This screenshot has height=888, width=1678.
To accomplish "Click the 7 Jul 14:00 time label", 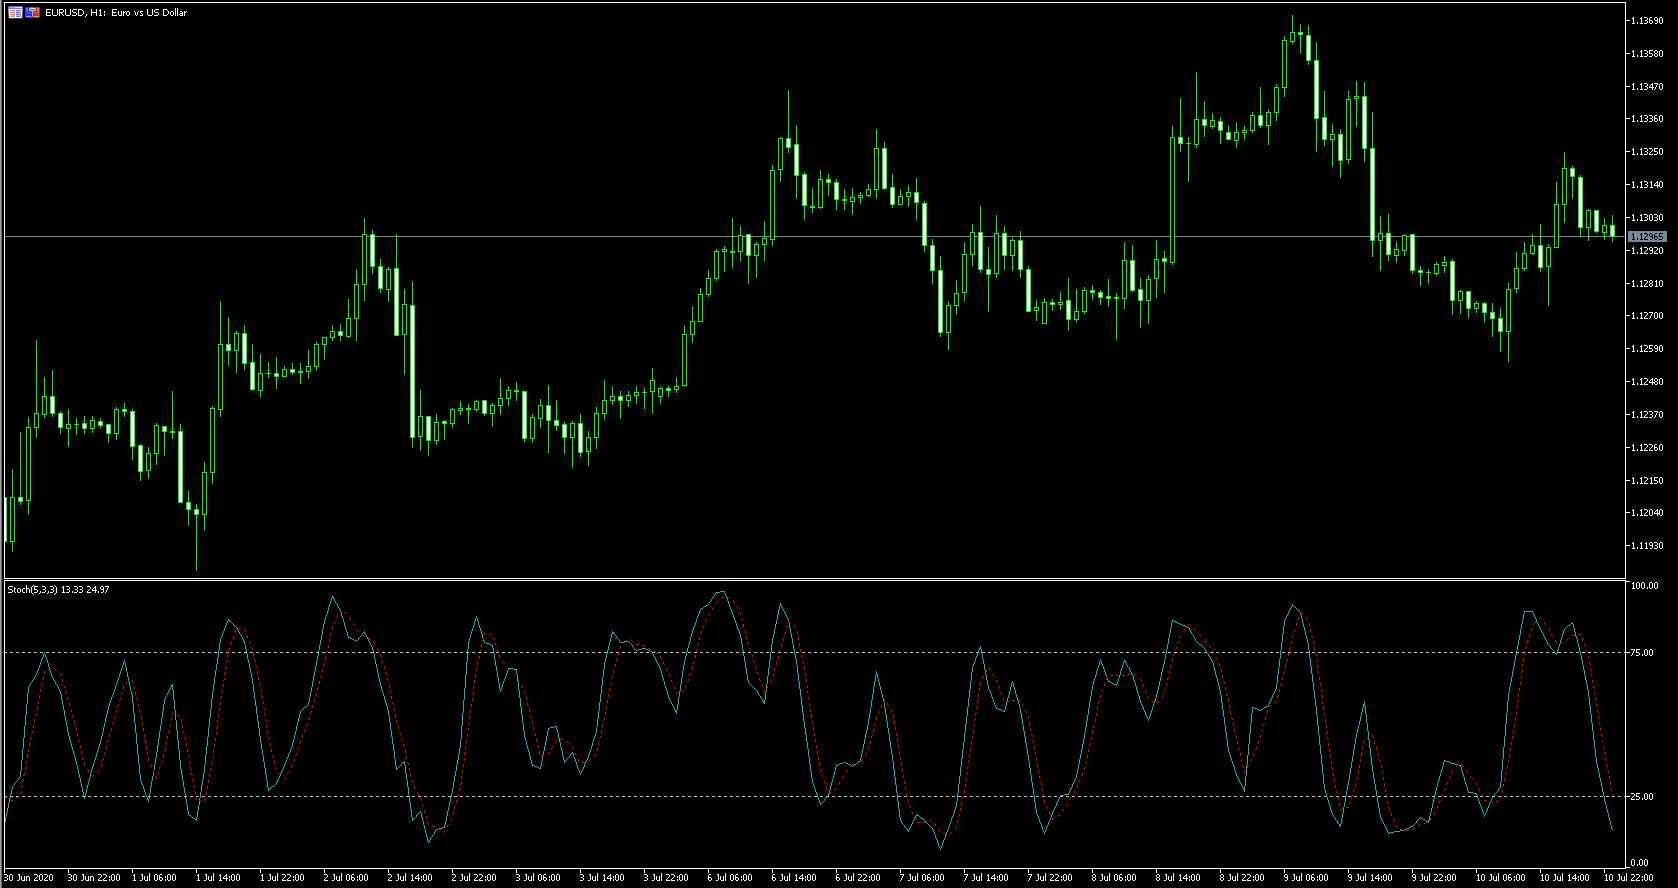I will pos(987,878).
